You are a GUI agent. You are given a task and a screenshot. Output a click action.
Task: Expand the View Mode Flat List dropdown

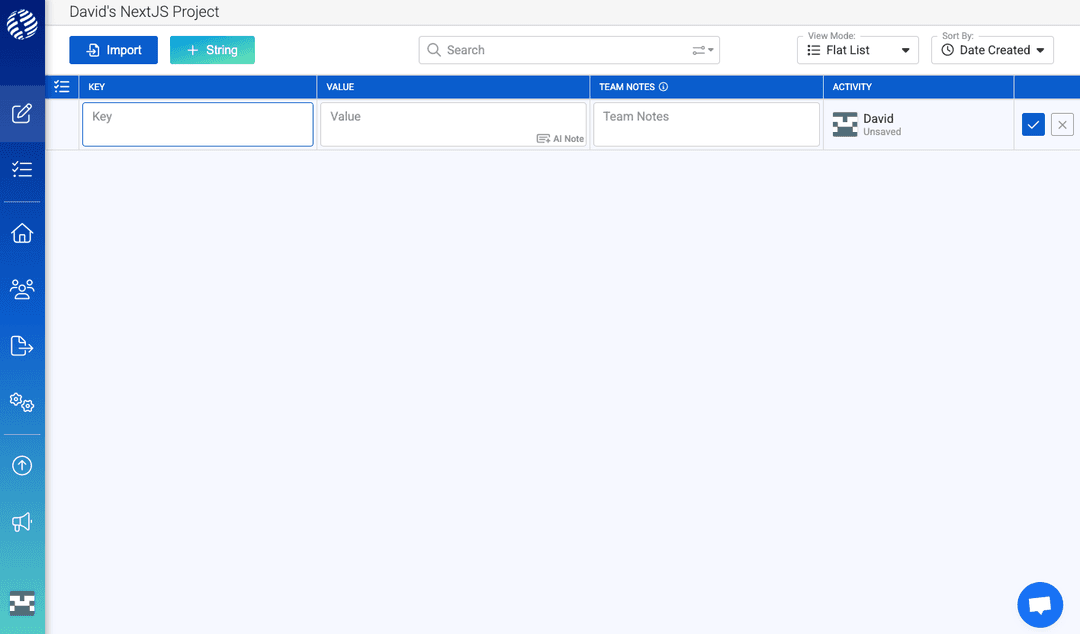(857, 50)
